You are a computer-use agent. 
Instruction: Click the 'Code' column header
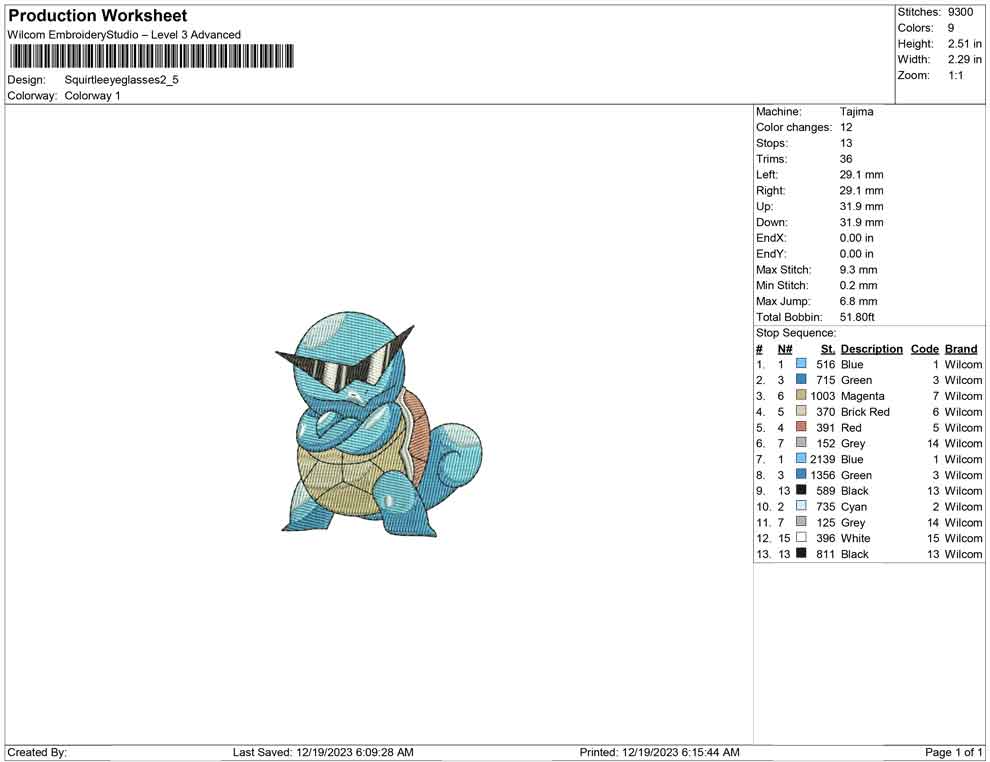click(925, 349)
